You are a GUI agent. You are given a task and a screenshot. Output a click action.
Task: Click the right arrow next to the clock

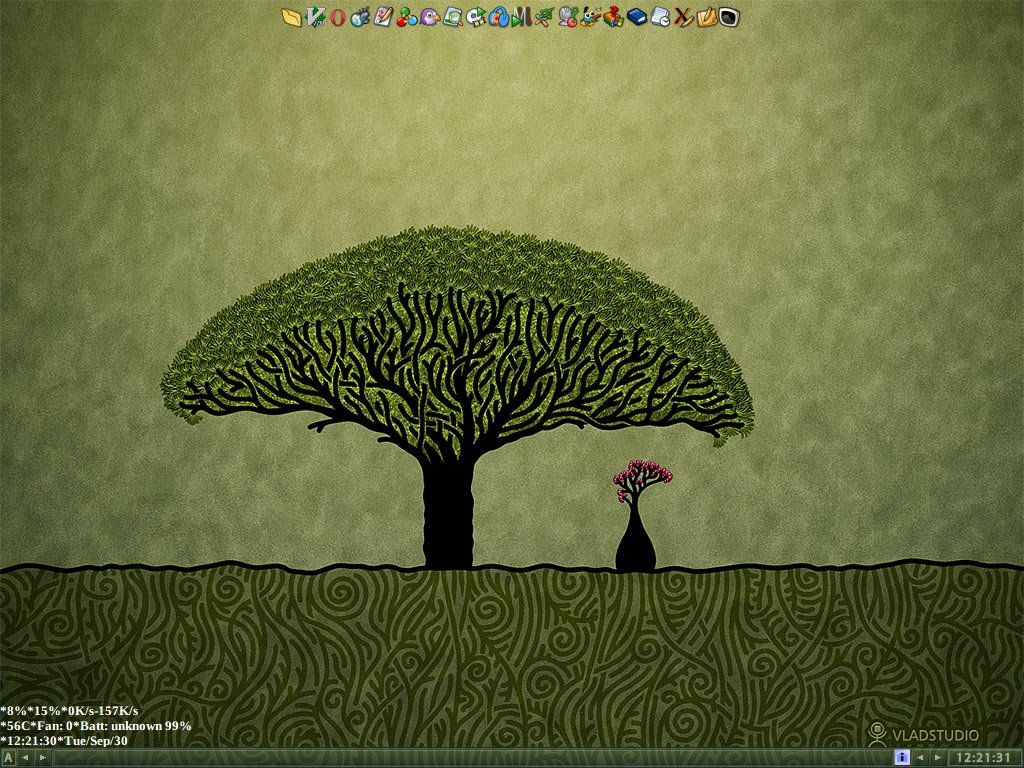click(x=938, y=758)
